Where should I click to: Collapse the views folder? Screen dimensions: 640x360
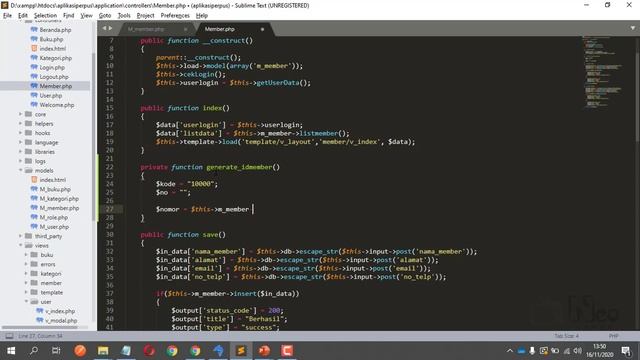20,246
